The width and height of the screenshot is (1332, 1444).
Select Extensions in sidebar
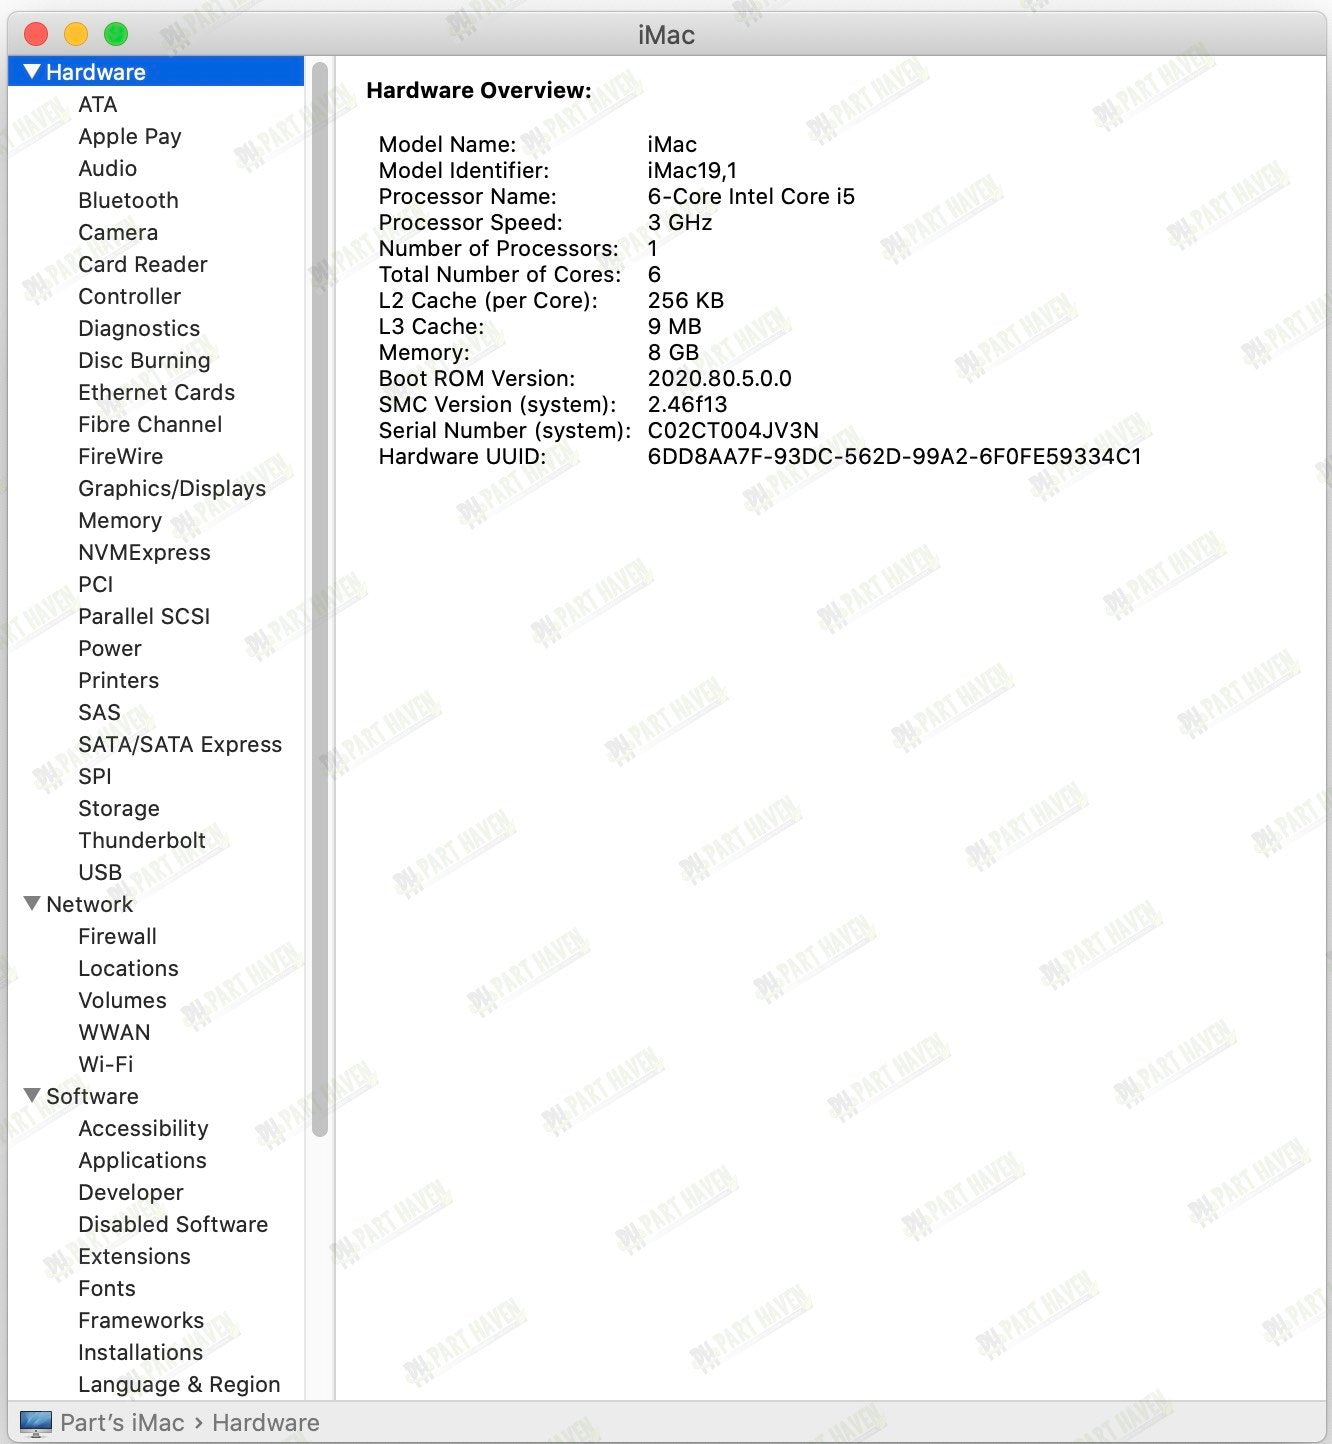pyautogui.click(x=134, y=1256)
